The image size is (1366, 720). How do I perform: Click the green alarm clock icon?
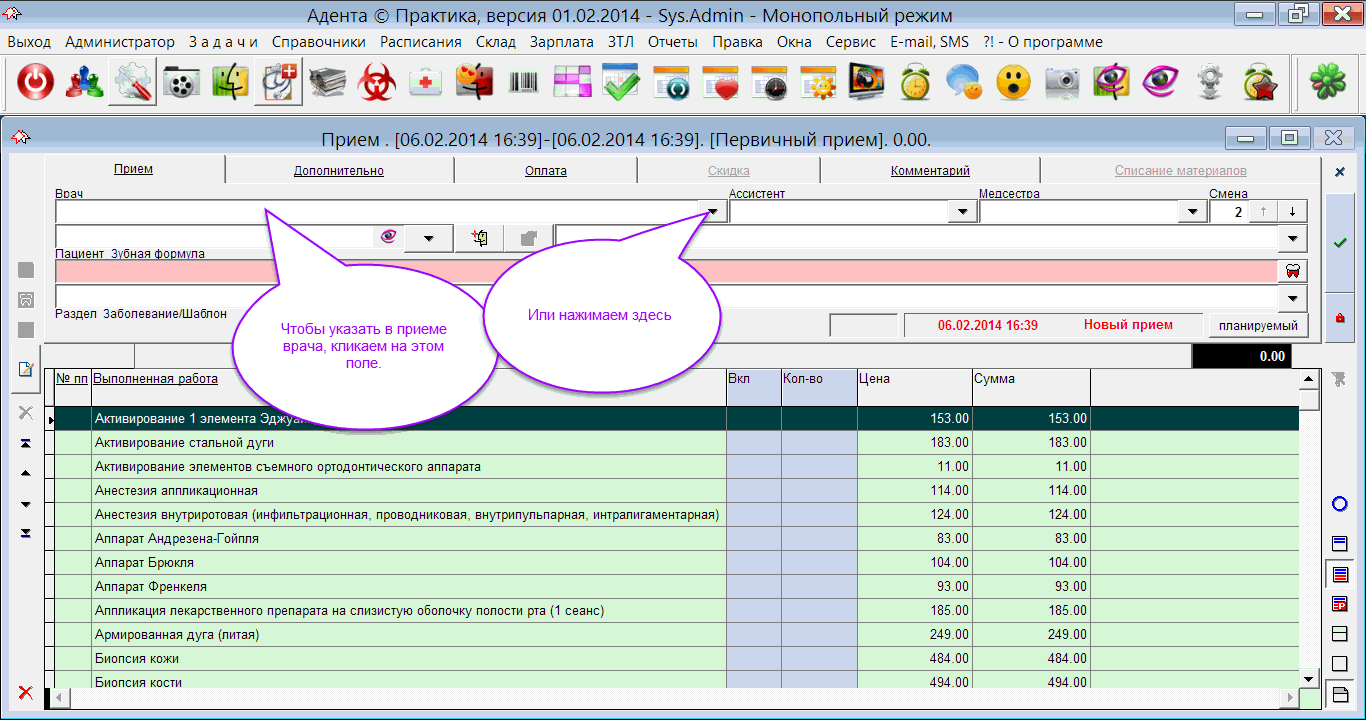click(915, 83)
